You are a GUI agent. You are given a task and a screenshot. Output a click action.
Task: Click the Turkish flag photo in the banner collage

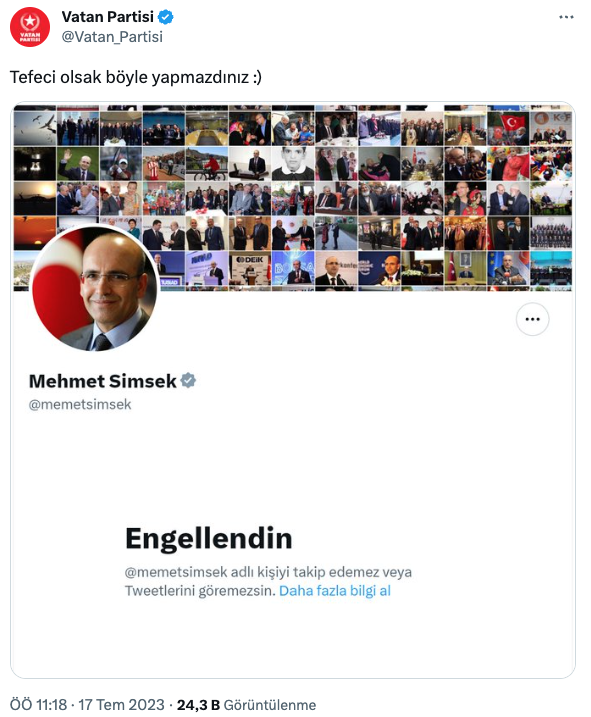(508, 128)
